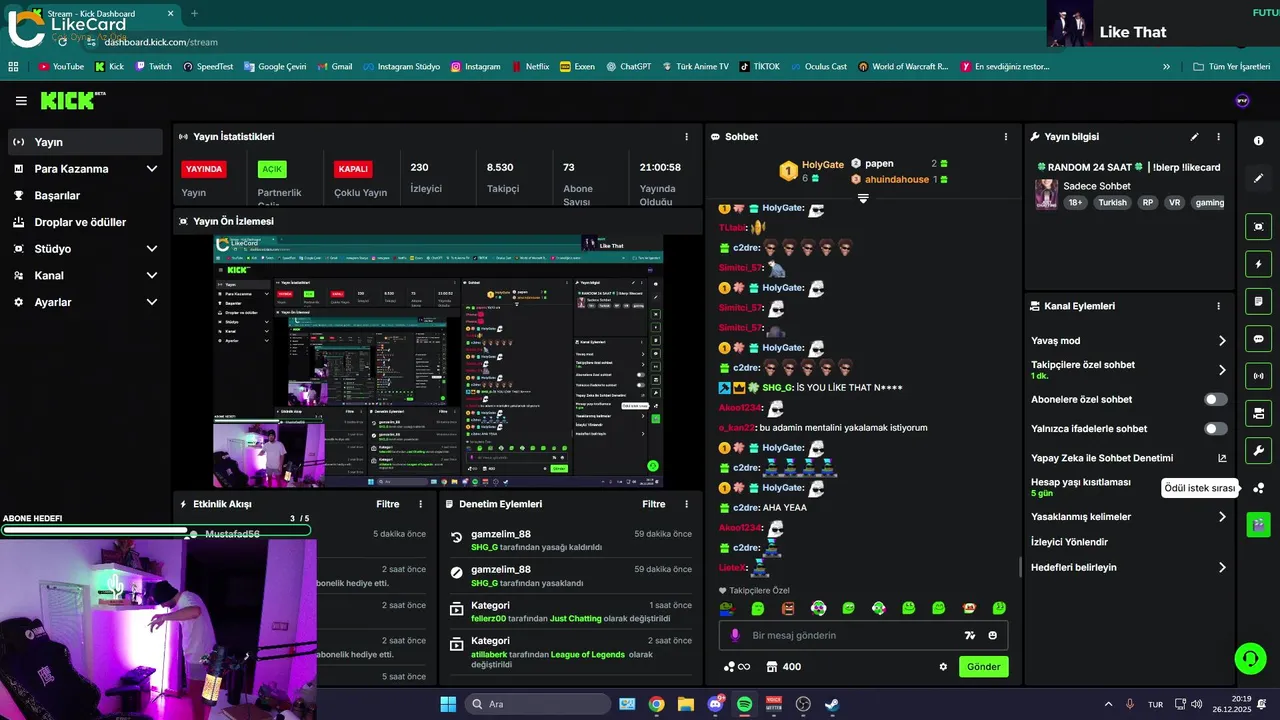Click the Hesap yaşı kısıtlaması option

pyautogui.click(x=1081, y=487)
